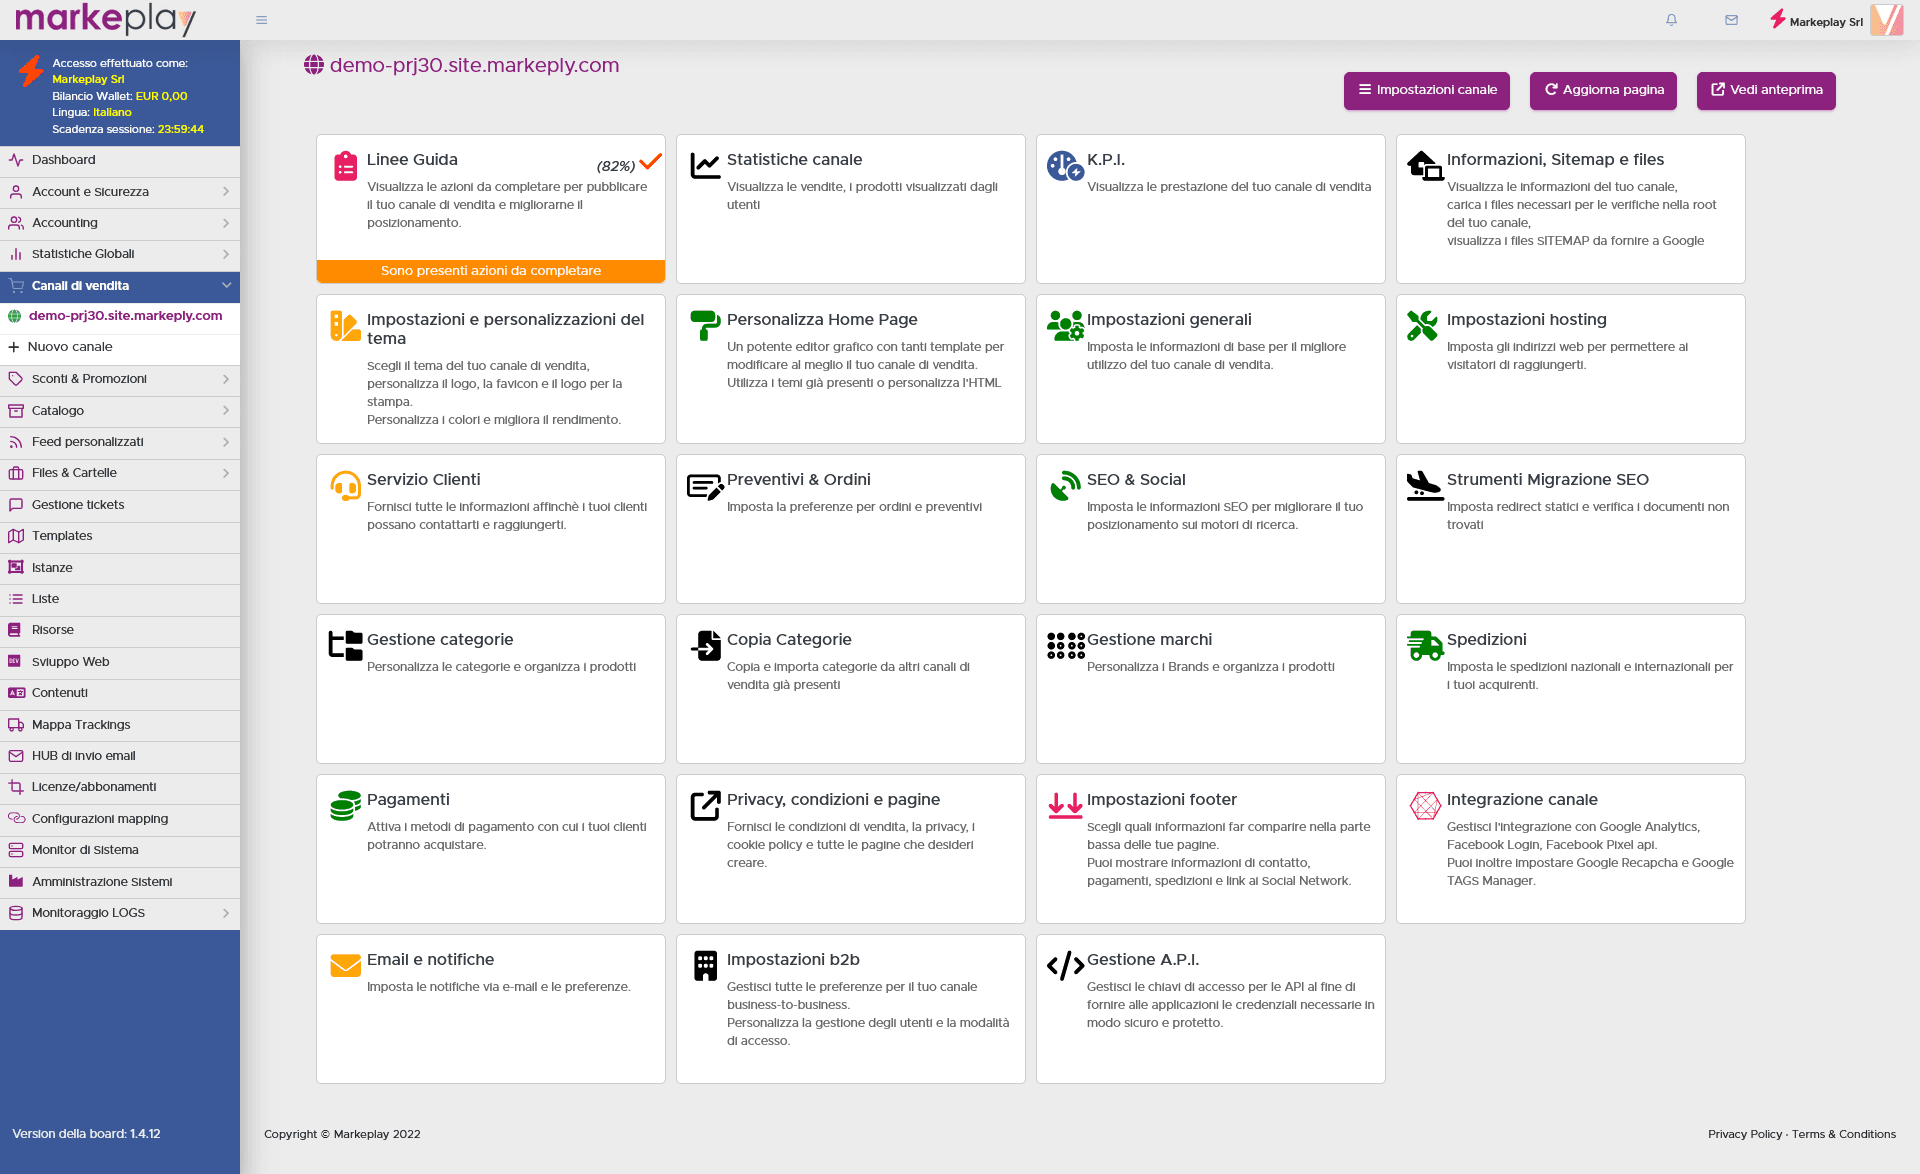Click the Servizio Clienti headset icon
The height and width of the screenshot is (1174, 1920).
click(345, 485)
